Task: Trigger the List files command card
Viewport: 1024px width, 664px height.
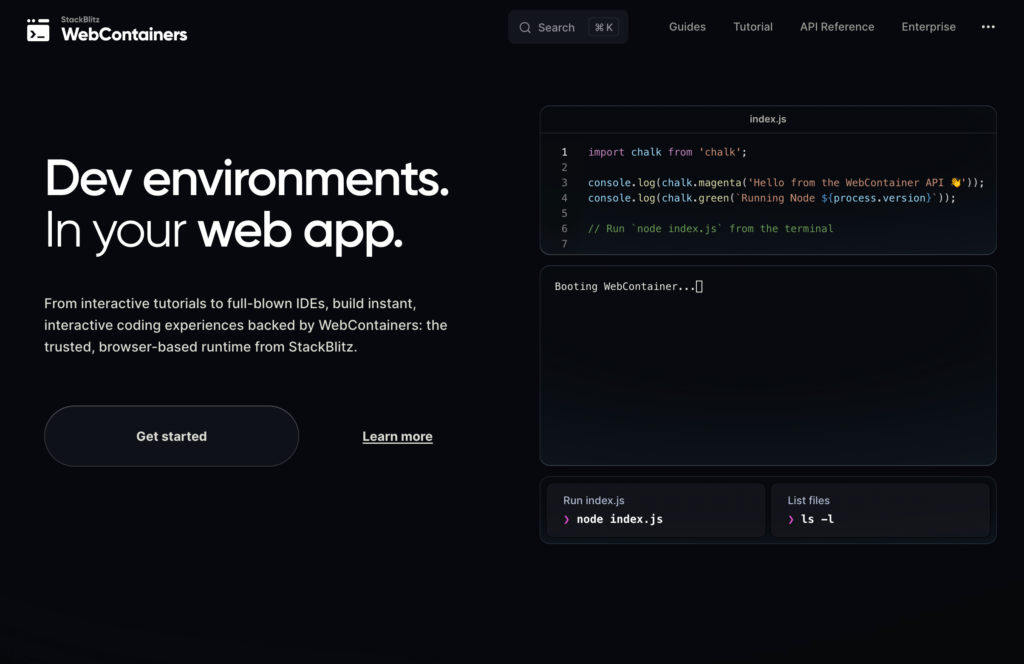Action: pyautogui.click(x=880, y=510)
